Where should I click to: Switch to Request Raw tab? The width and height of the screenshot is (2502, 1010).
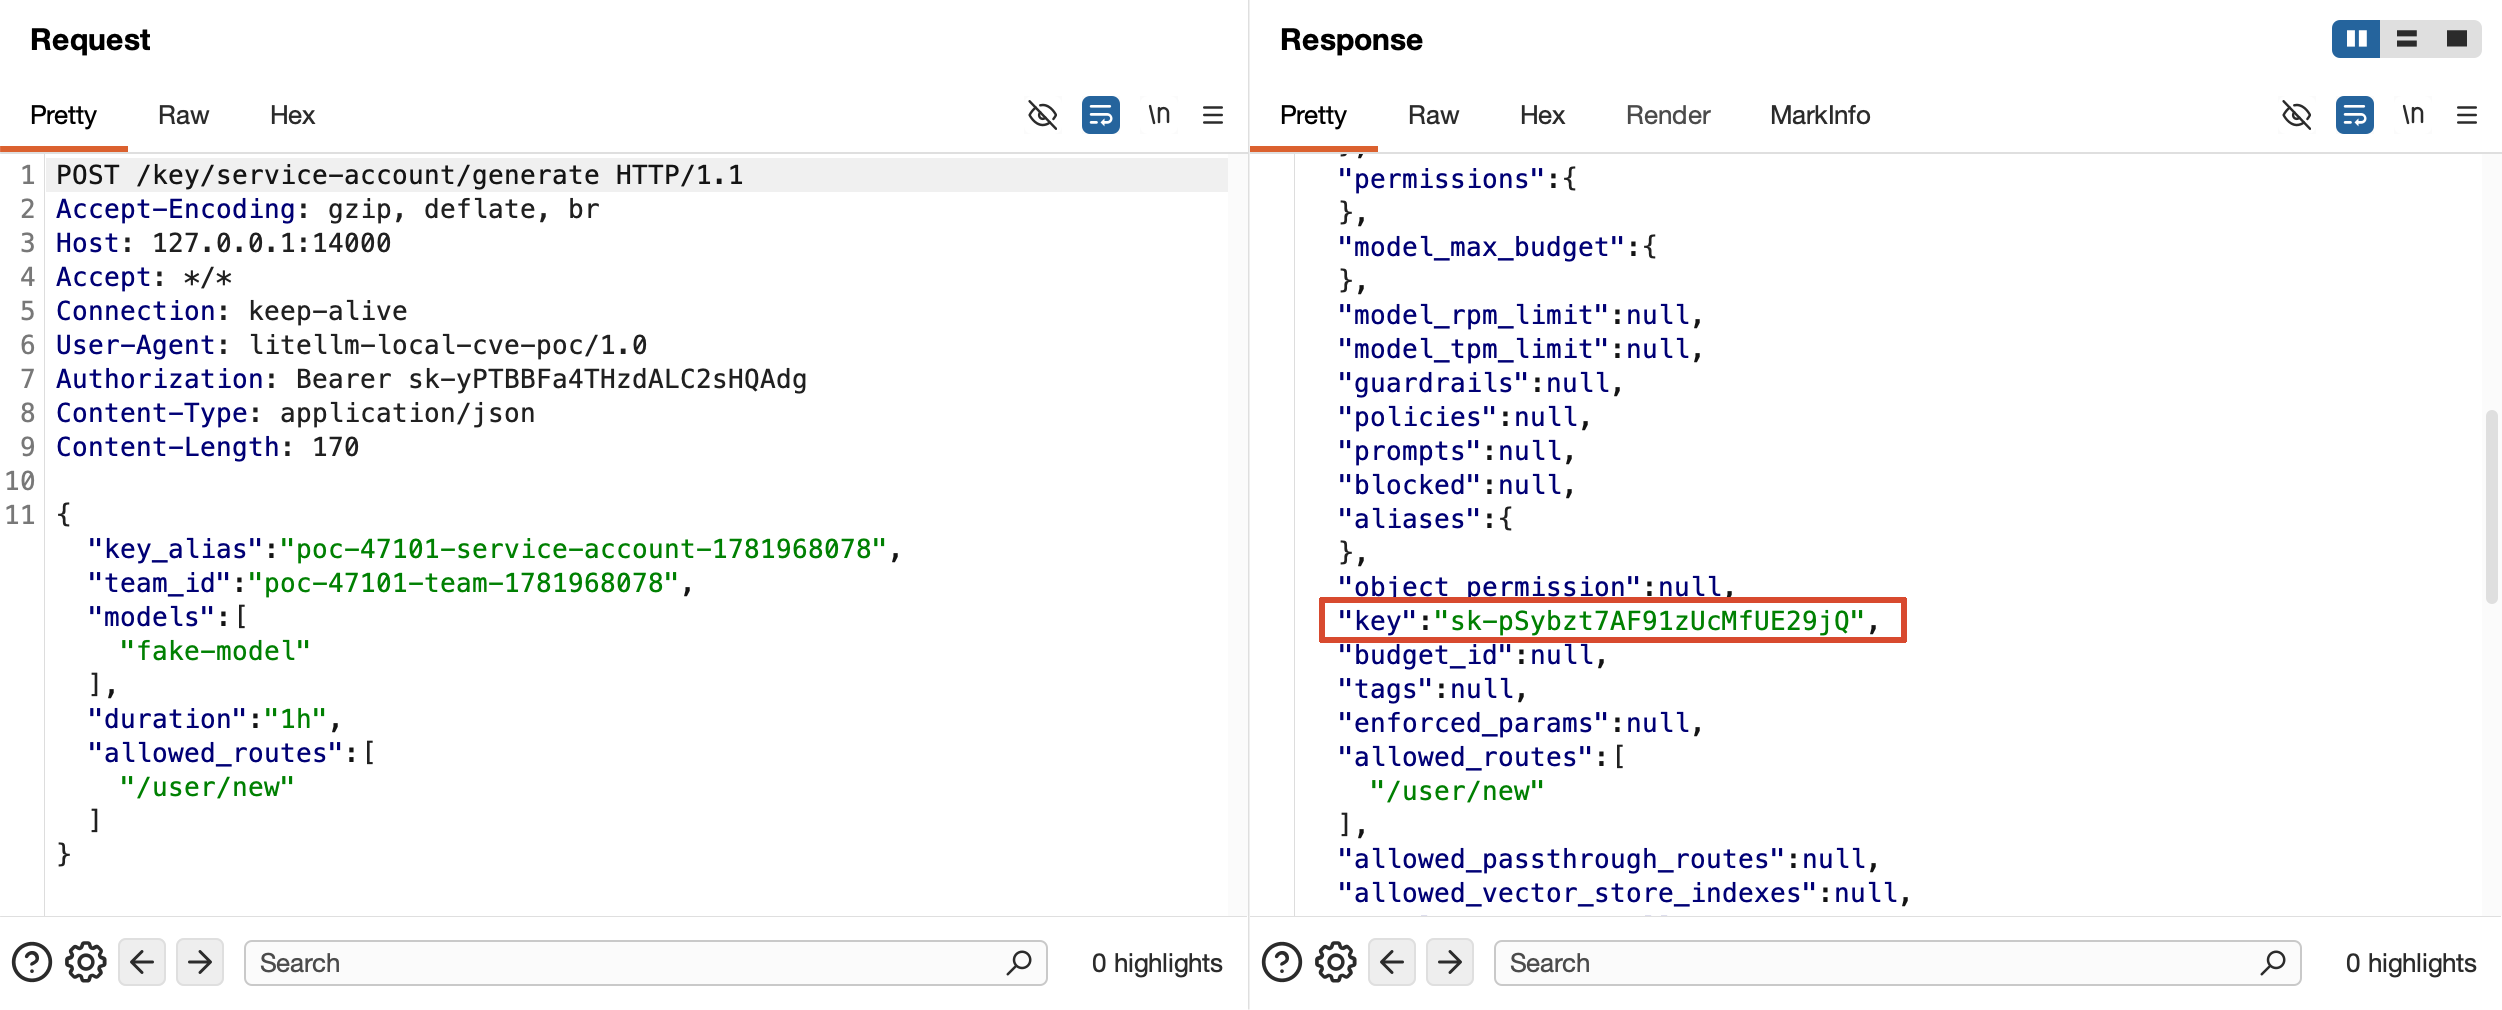click(x=183, y=115)
